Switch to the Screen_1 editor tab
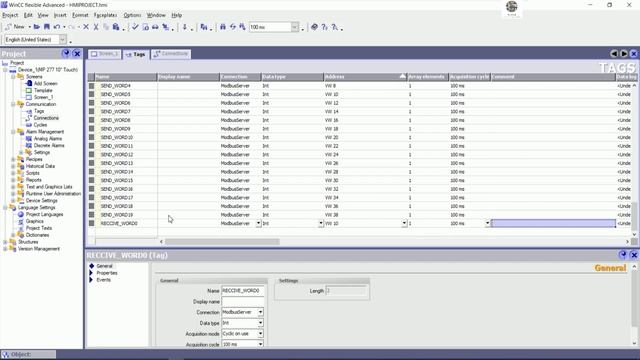This screenshot has height=360, width=640. (x=105, y=54)
